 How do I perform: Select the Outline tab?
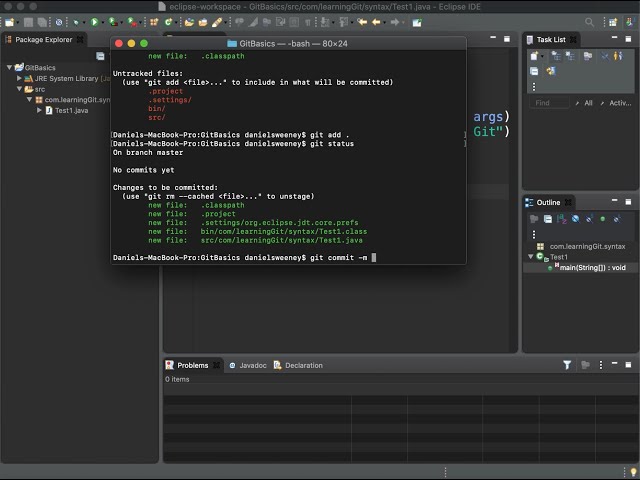point(548,202)
